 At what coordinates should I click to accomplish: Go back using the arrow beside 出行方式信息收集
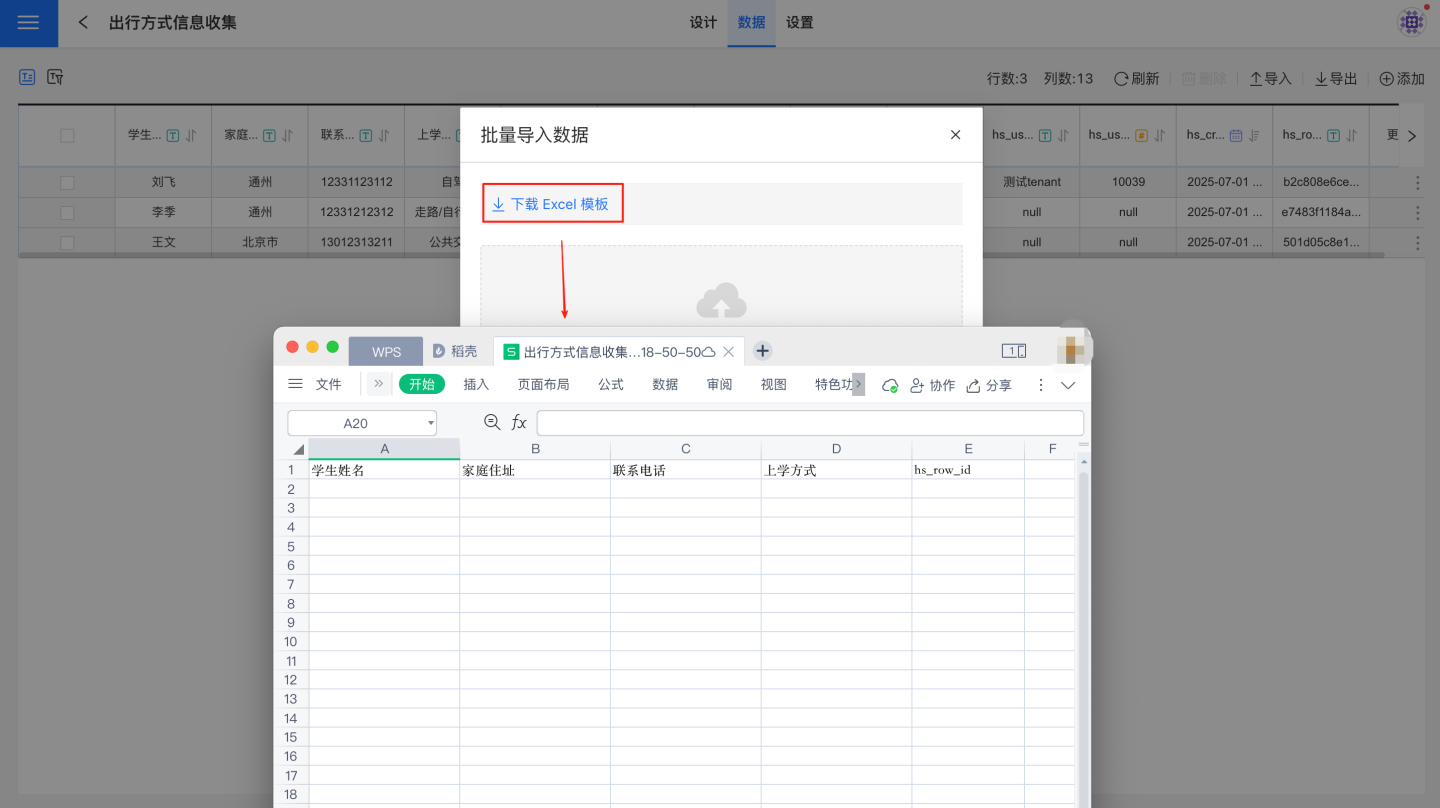(x=84, y=23)
